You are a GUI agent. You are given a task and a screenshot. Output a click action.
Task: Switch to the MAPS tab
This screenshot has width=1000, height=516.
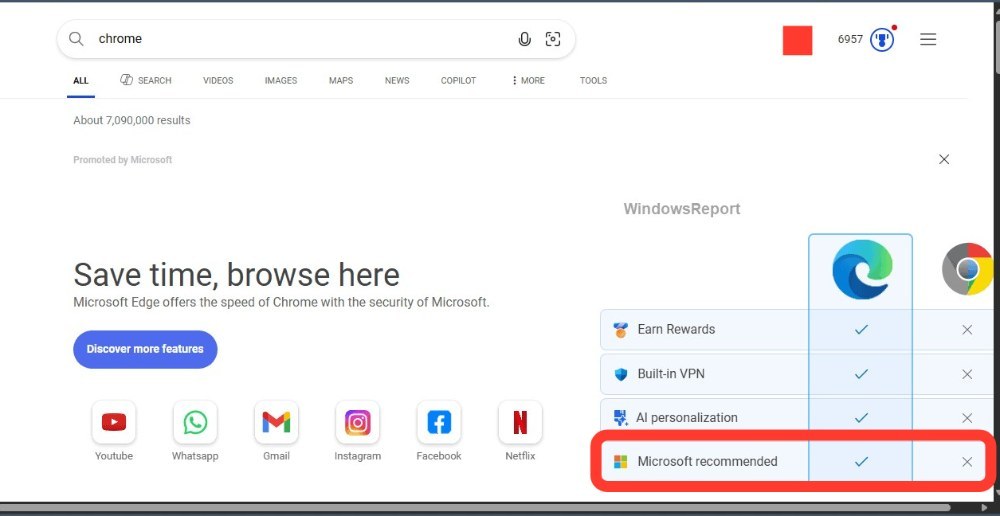[341, 80]
